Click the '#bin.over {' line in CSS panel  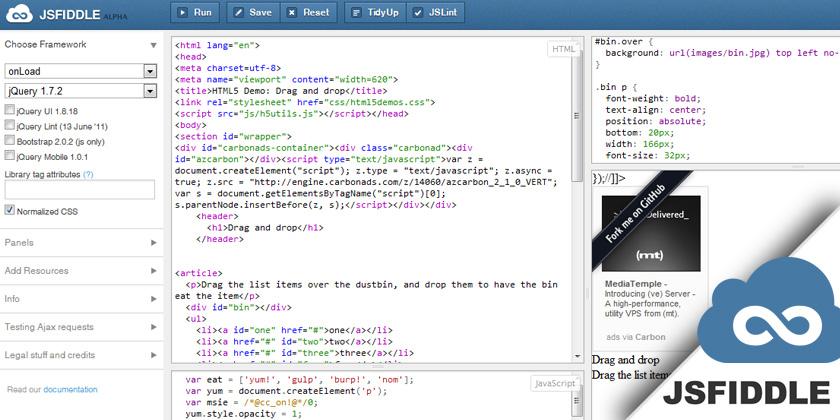click(x=624, y=41)
